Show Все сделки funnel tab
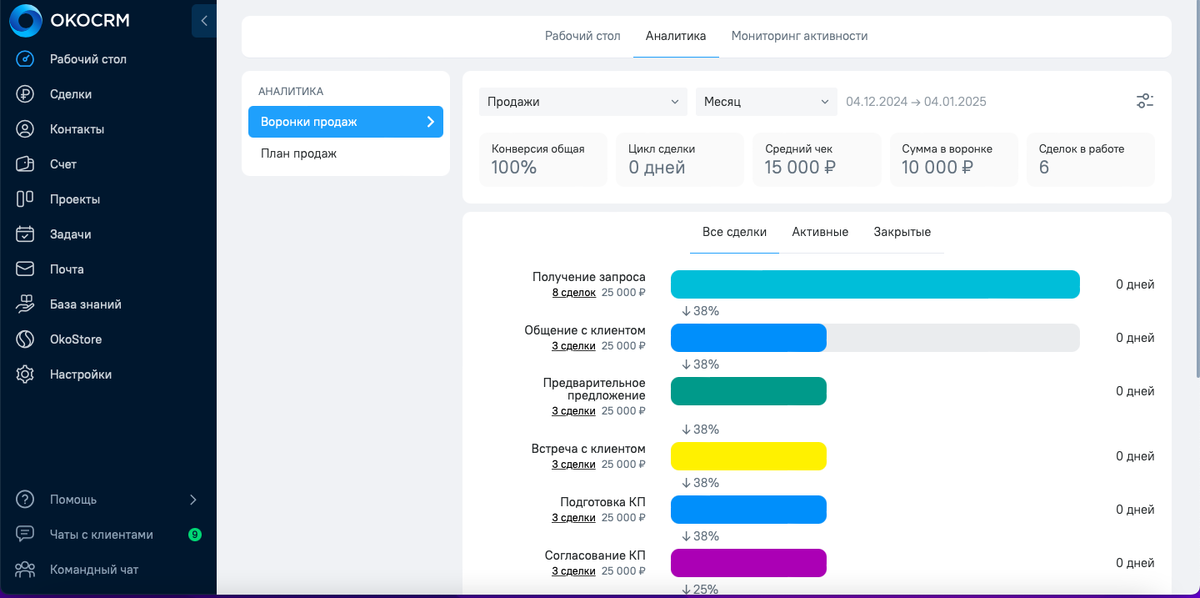 (x=734, y=232)
